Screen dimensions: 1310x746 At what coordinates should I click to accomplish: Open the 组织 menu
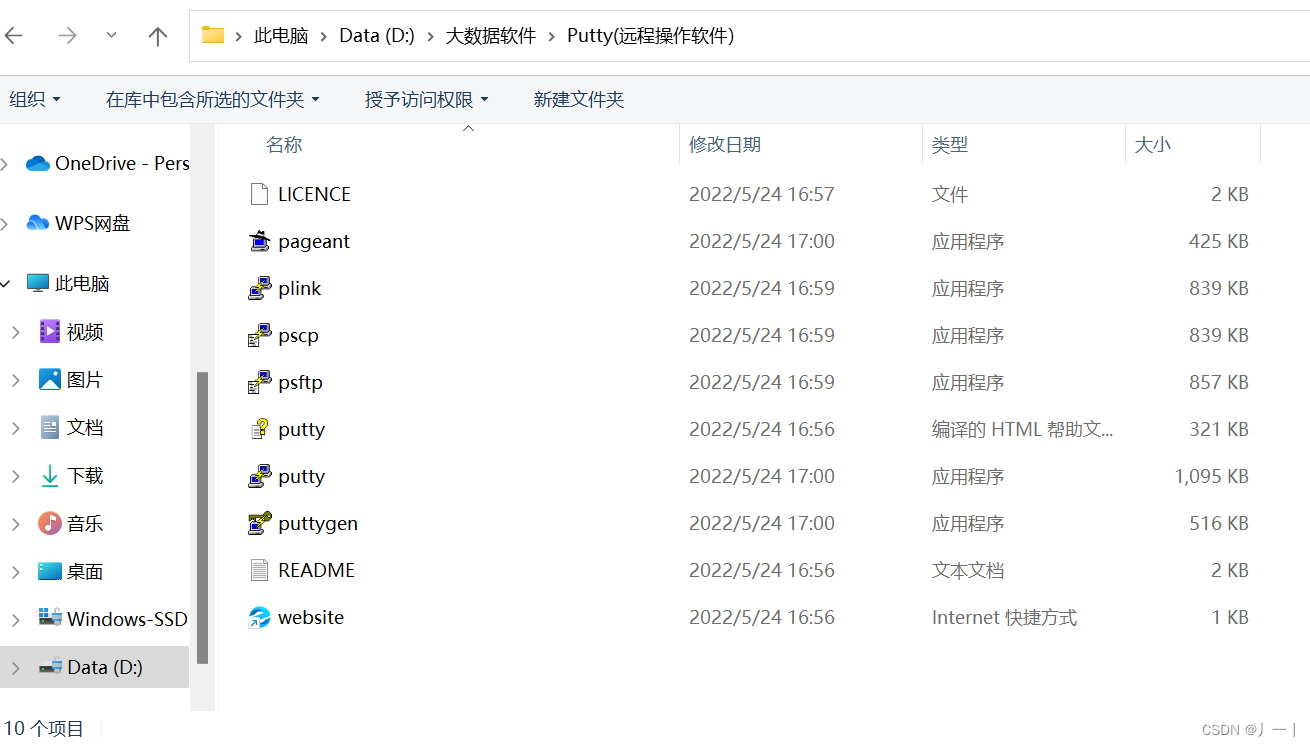[x=35, y=99]
